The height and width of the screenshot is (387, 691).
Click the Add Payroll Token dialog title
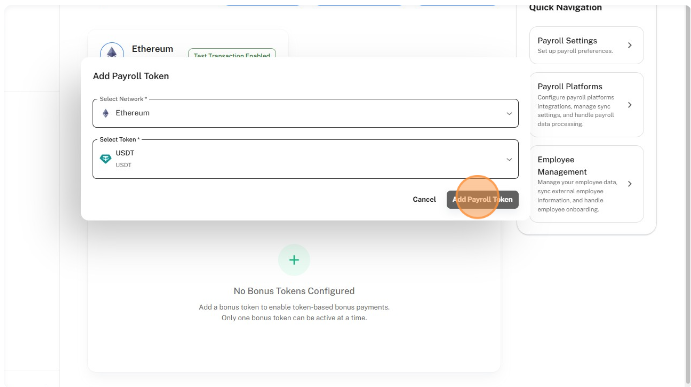point(131,76)
